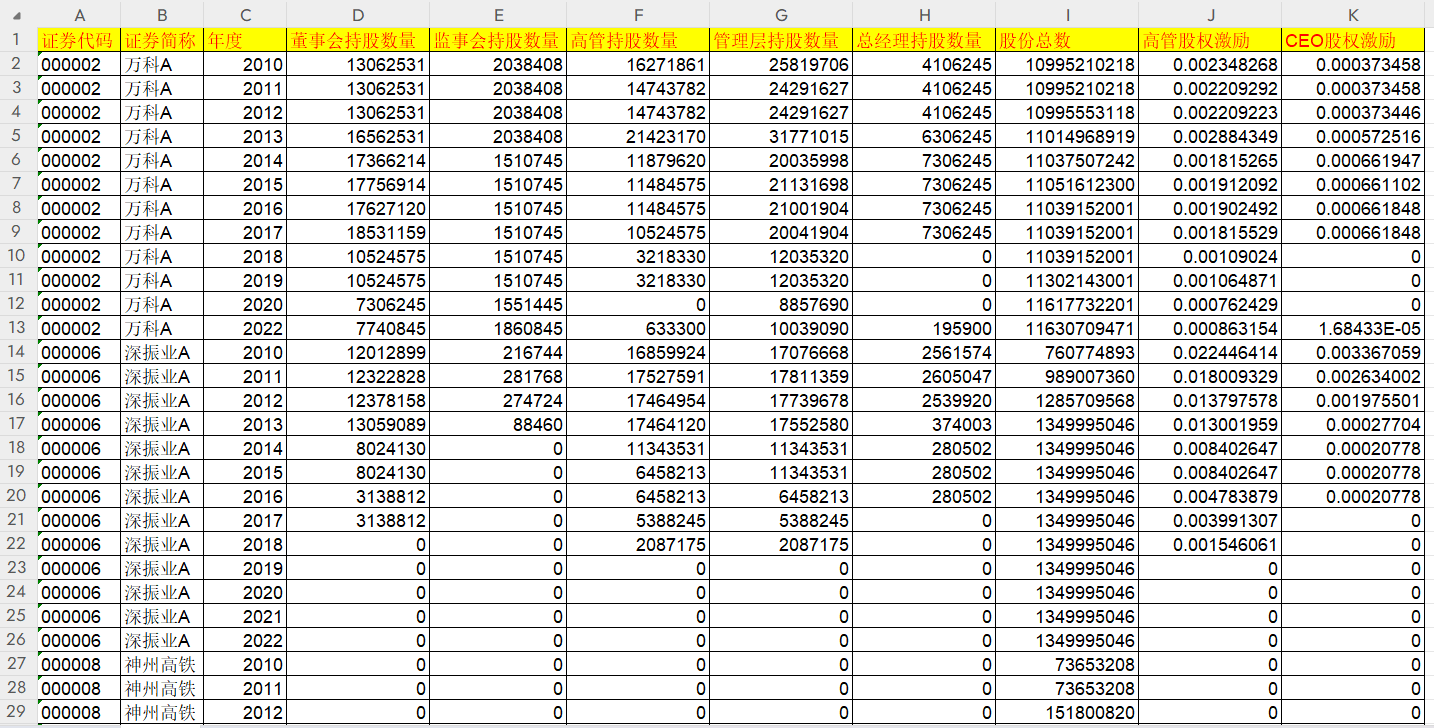Click the 管理层持股数量 header cell

pos(781,40)
